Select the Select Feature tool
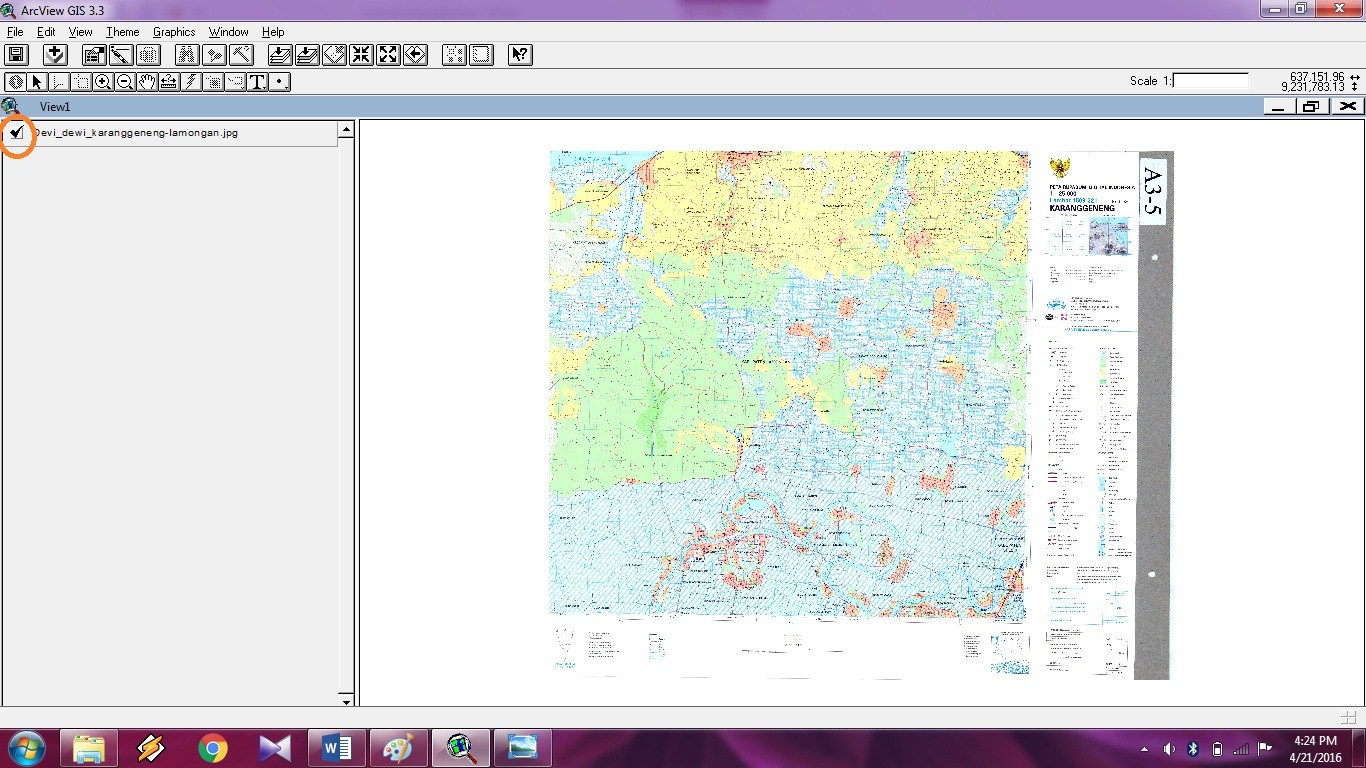This screenshot has width=1366, height=768. coord(81,82)
